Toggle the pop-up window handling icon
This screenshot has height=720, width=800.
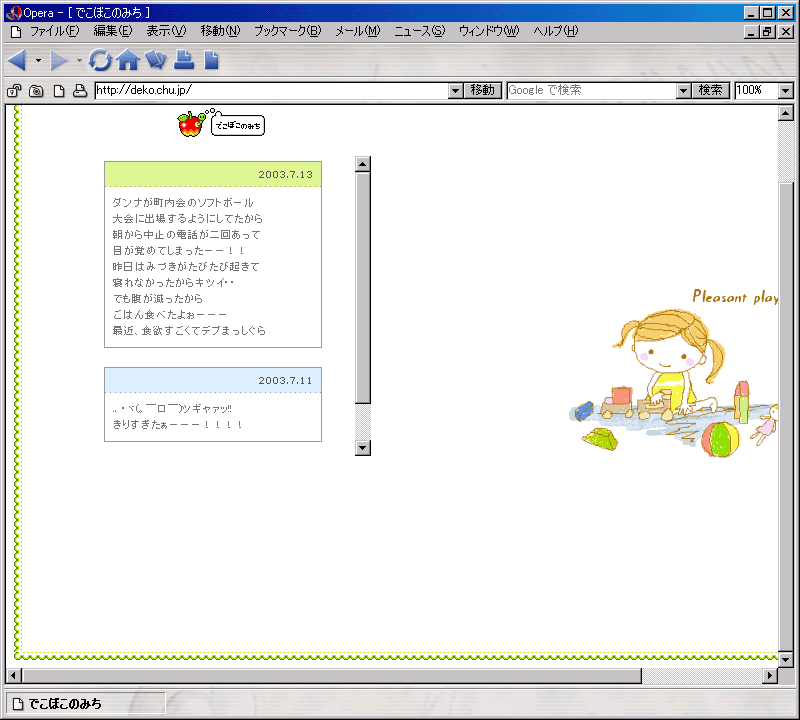tap(14, 91)
